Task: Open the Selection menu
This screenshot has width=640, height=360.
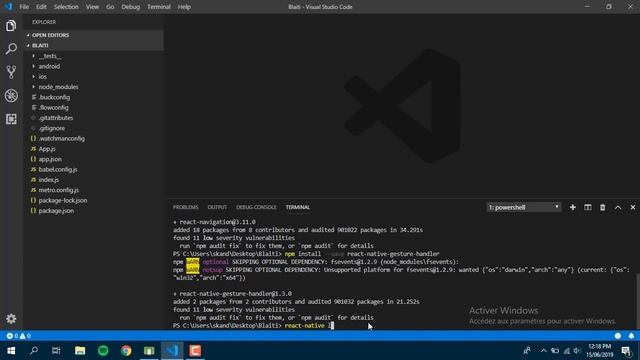Action: pos(66,7)
